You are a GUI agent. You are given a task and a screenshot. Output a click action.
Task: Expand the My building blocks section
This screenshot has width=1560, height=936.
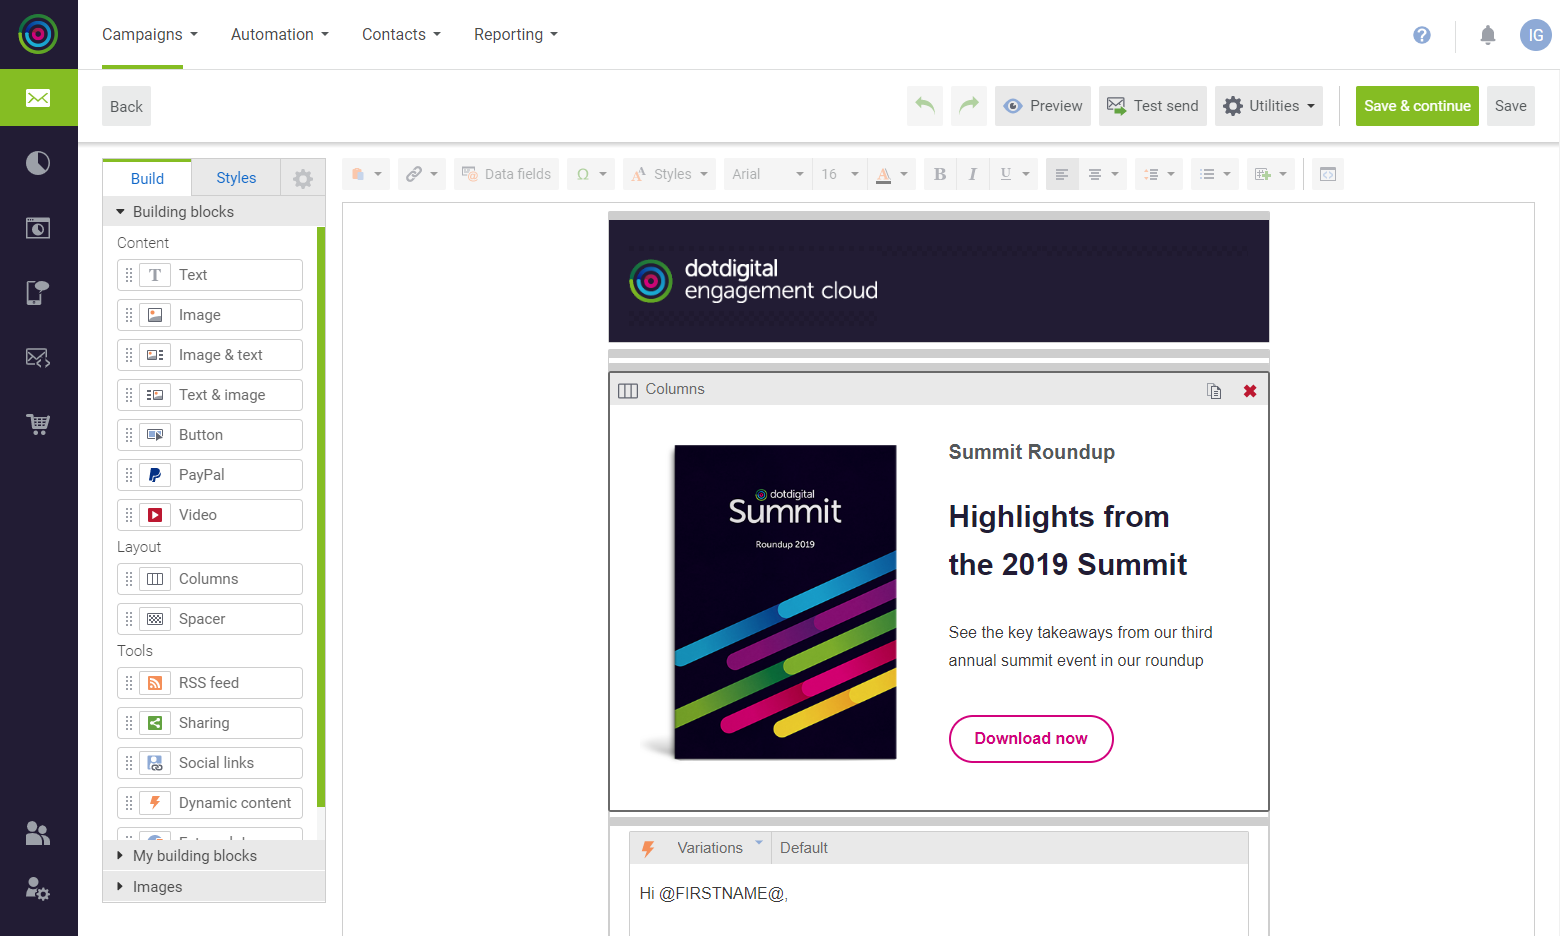click(x=195, y=855)
